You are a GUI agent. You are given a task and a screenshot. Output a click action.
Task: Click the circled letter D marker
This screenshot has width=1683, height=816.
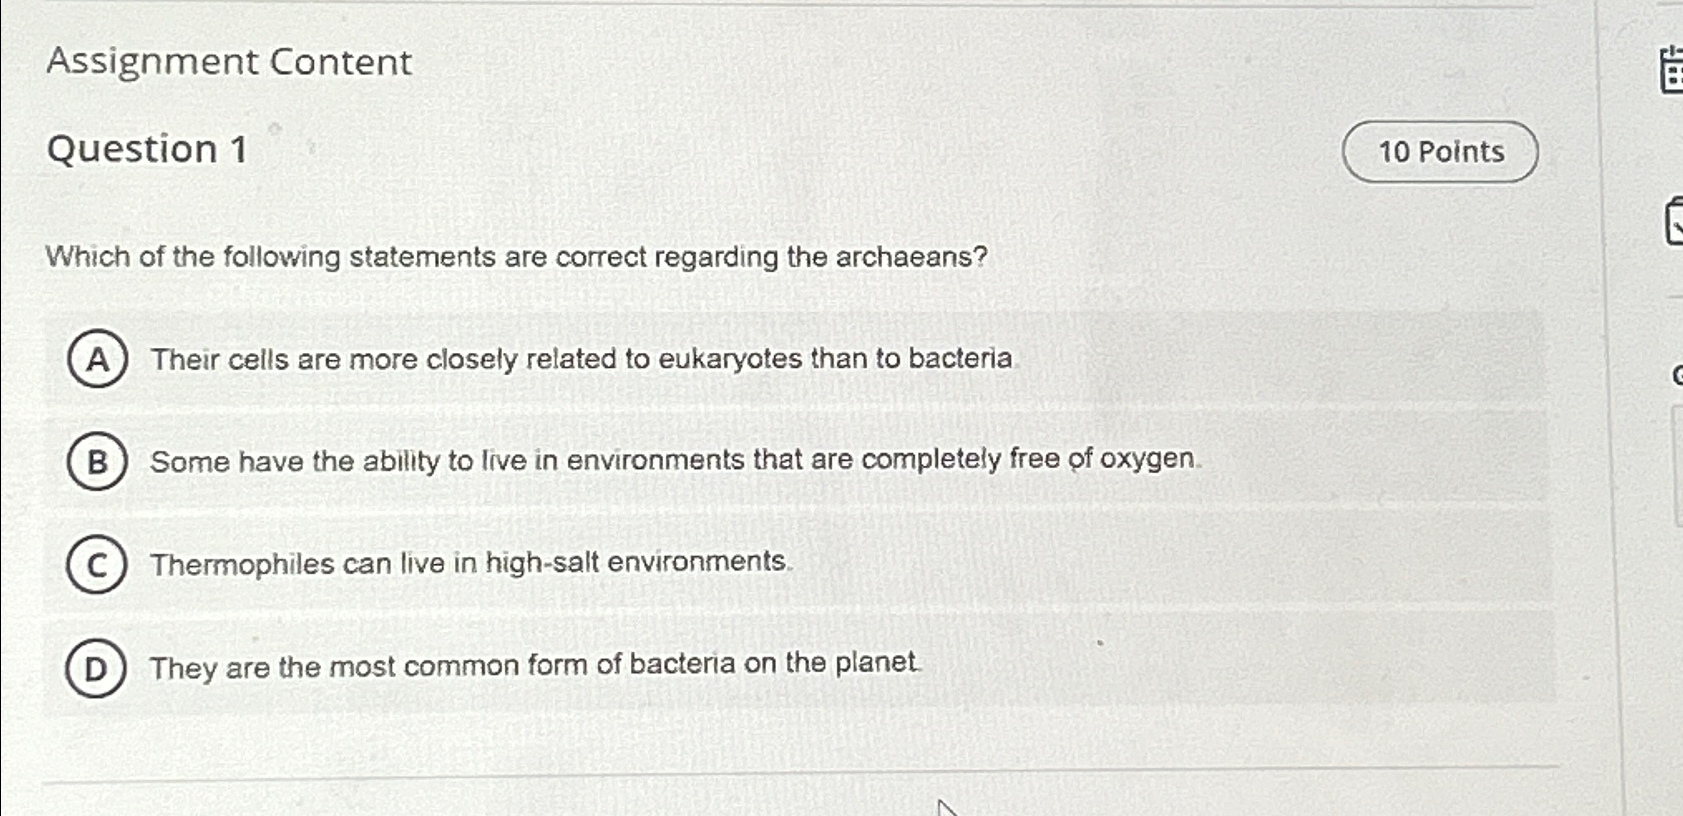pos(97,667)
